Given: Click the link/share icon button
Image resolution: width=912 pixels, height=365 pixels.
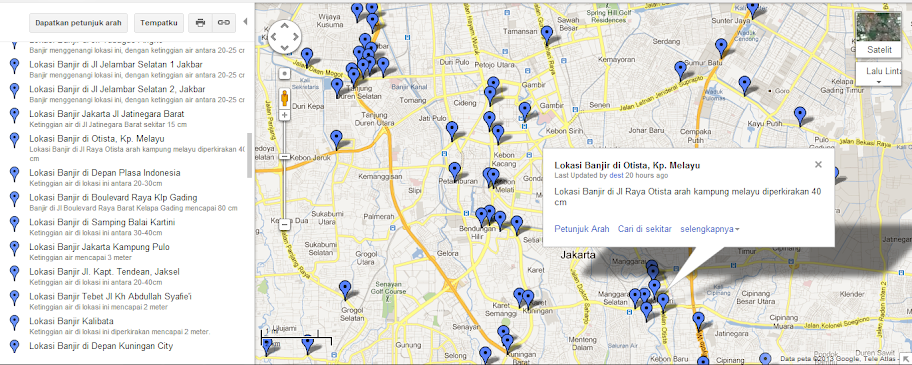Looking at the screenshot, I should (x=223, y=23).
